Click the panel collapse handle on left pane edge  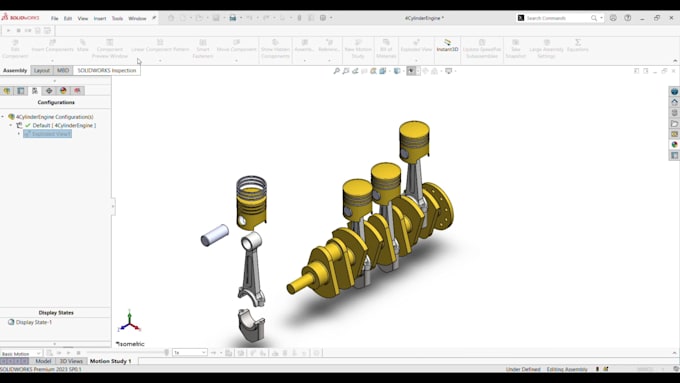[x=113, y=206]
